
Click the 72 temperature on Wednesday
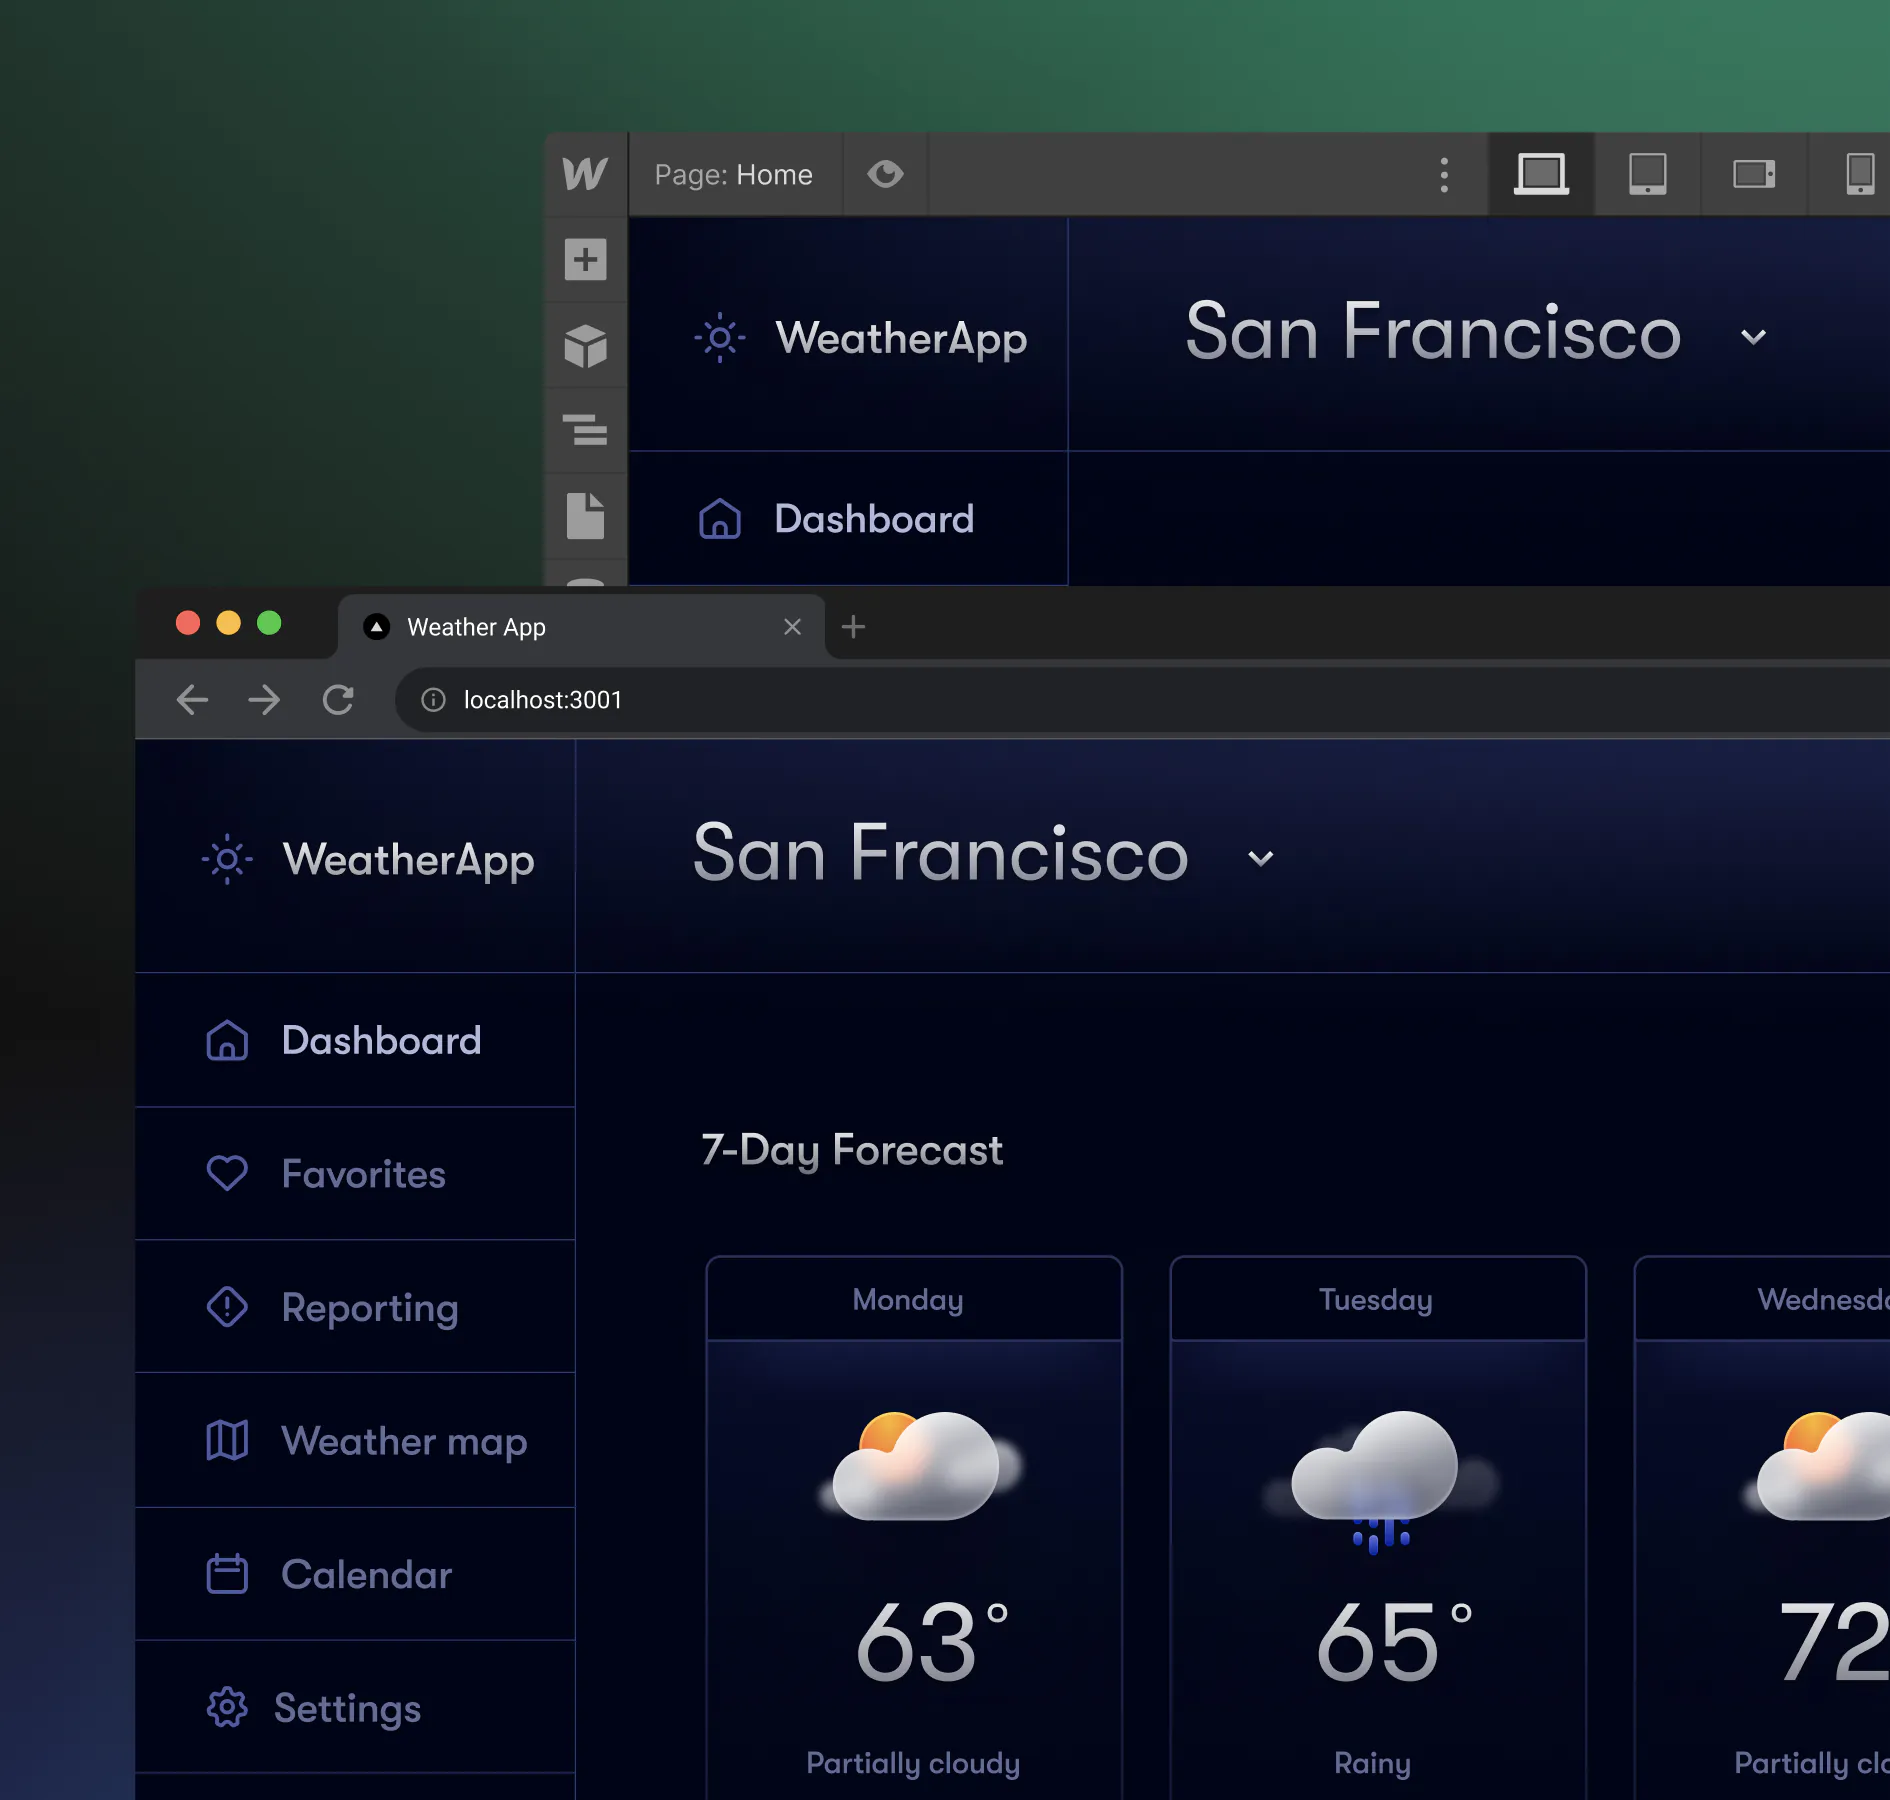coord(1834,1642)
